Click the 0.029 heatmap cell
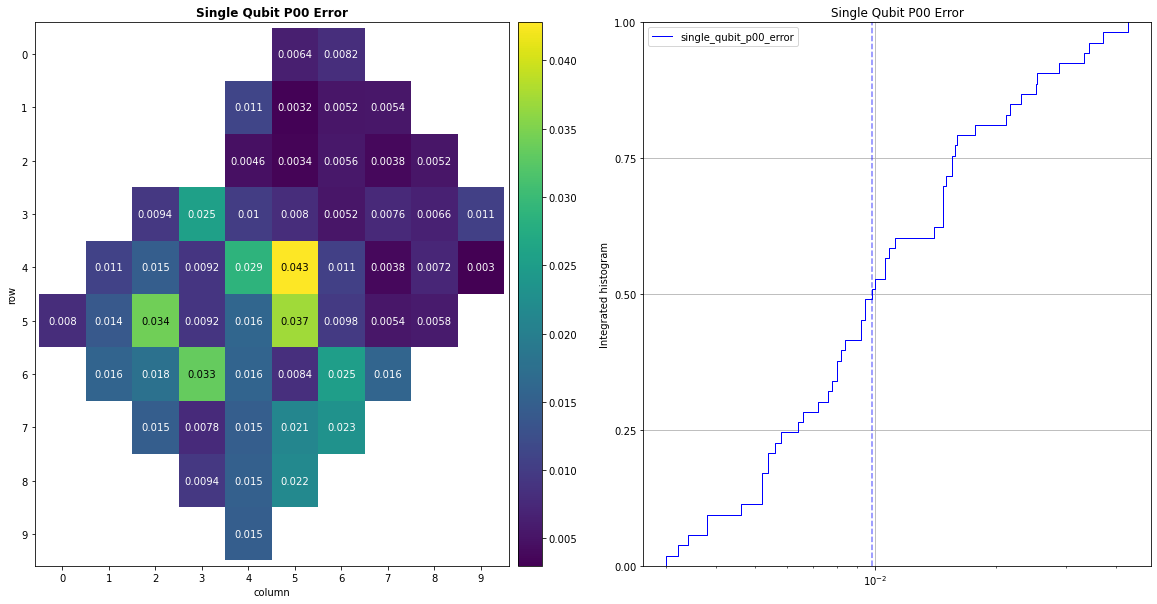Image resolution: width=1157 pixels, height=604 pixels. click(248, 268)
